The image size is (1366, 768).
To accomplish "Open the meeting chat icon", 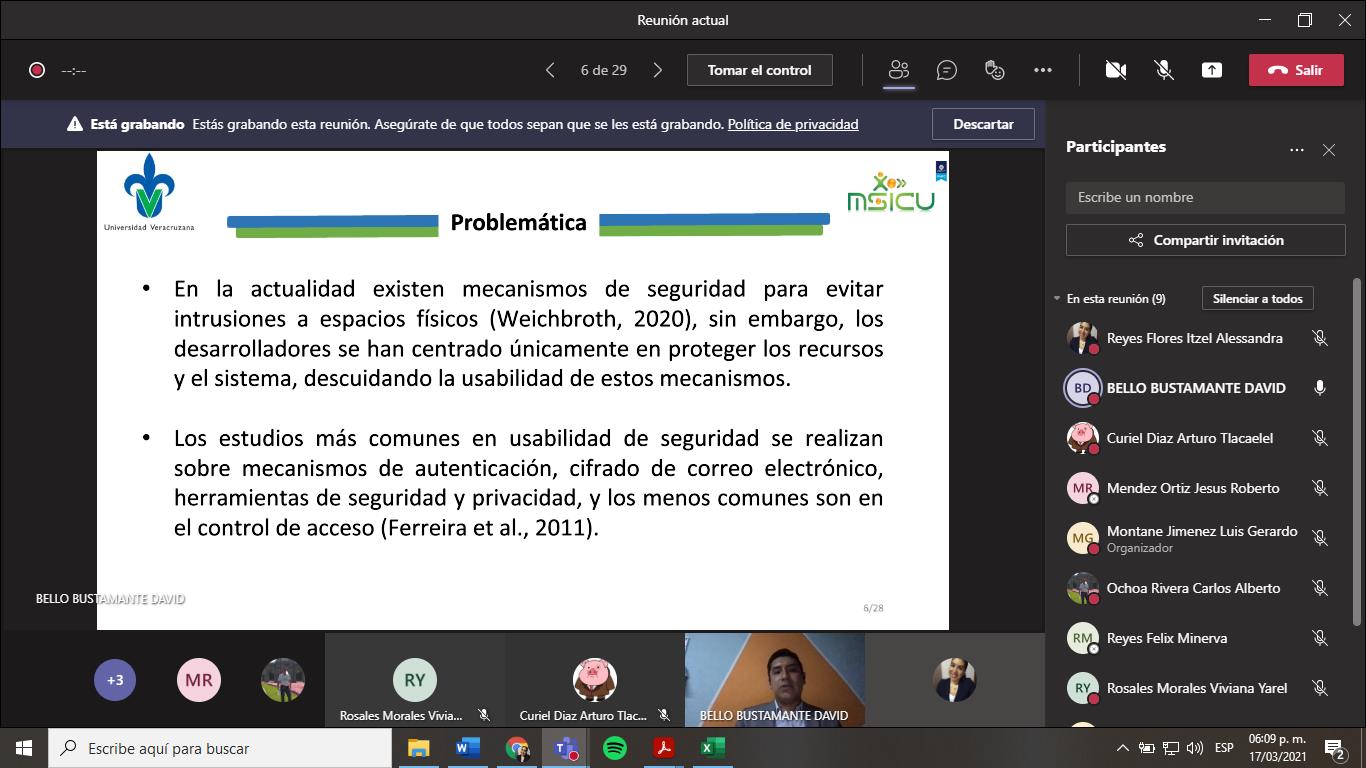I will tap(946, 70).
